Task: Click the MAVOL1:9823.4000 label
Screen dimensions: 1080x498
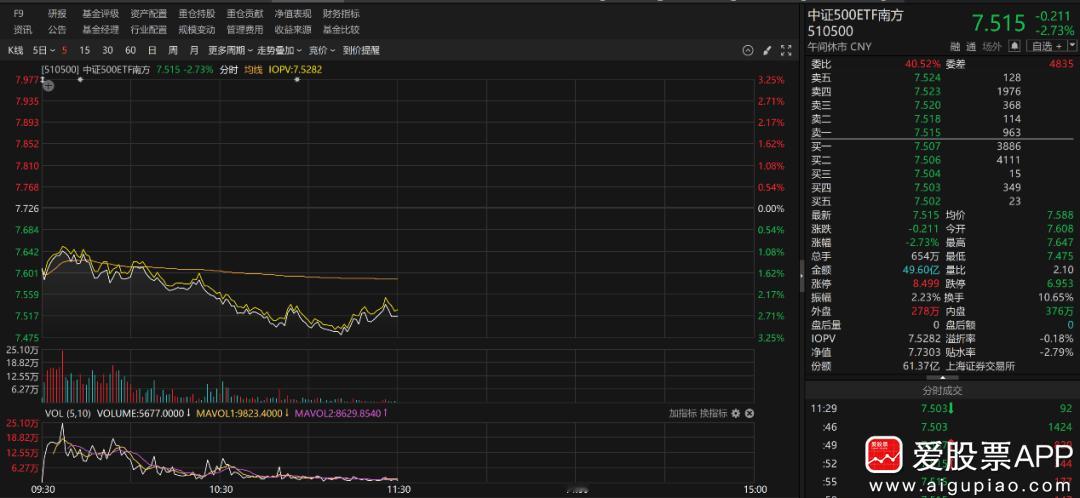Action: (x=241, y=413)
